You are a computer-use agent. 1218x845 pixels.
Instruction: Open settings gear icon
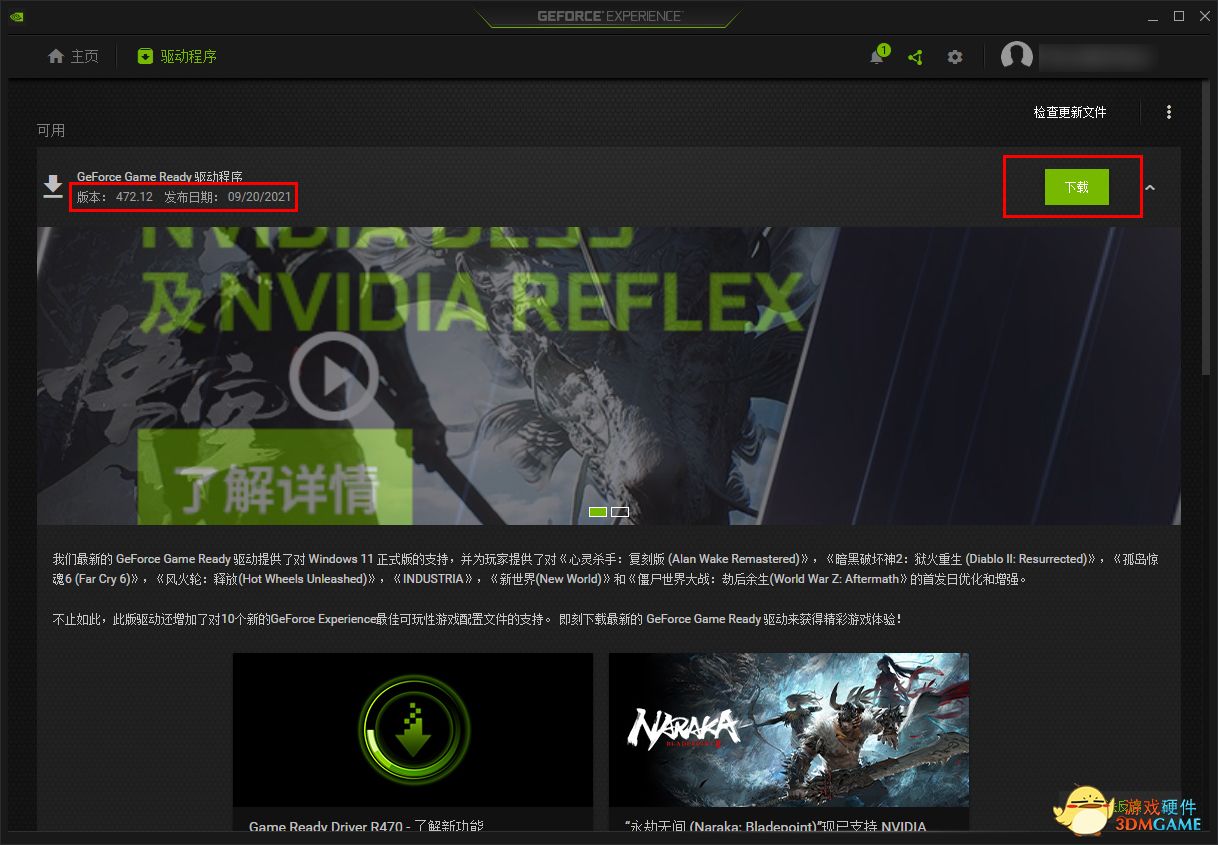[x=955, y=57]
